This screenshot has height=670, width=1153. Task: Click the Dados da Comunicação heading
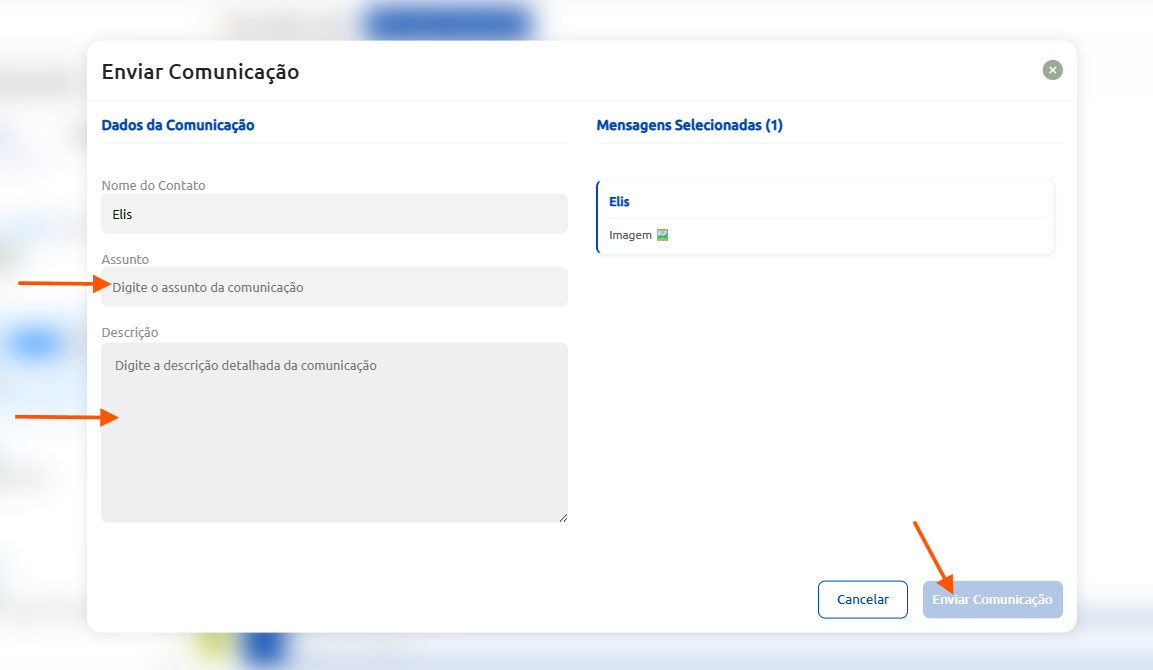(x=178, y=125)
